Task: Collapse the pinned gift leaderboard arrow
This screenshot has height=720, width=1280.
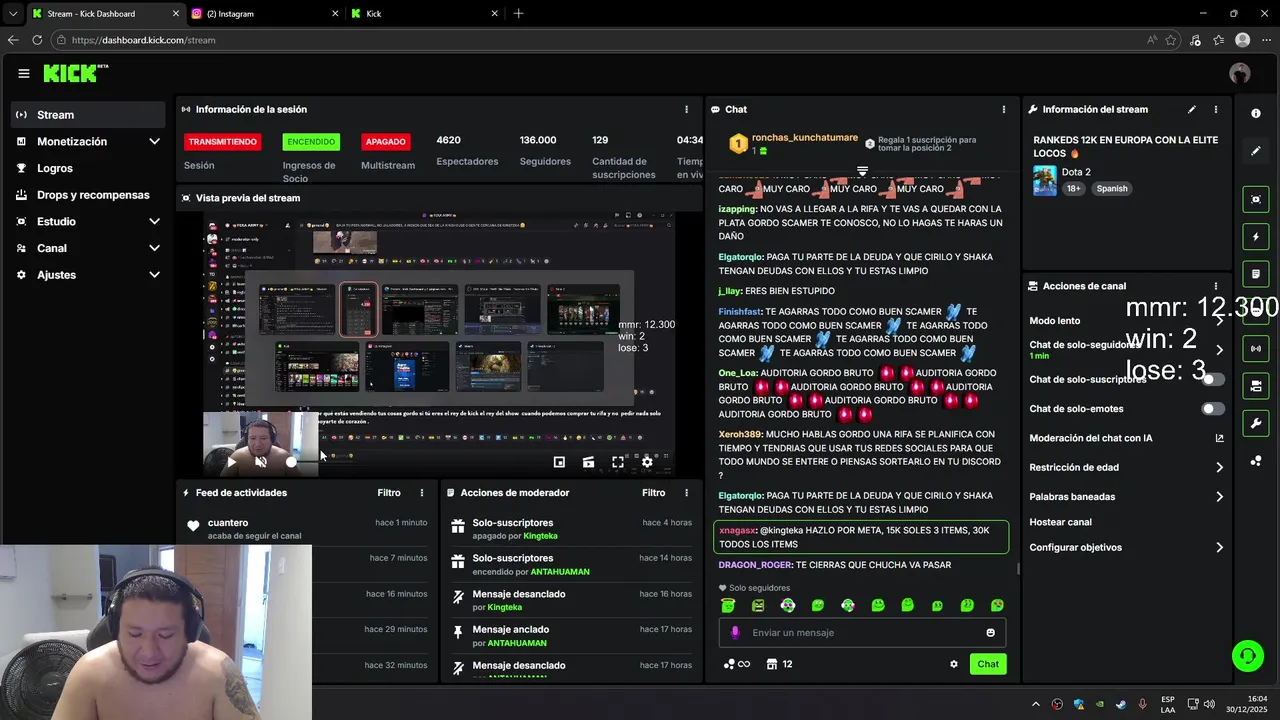Action: click(862, 172)
